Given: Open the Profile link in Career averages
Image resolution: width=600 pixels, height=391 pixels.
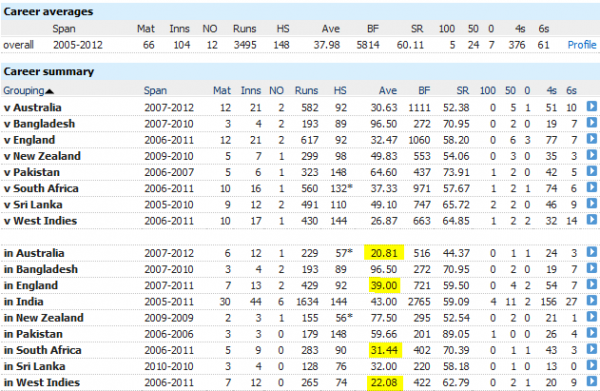Looking at the screenshot, I should point(582,45).
